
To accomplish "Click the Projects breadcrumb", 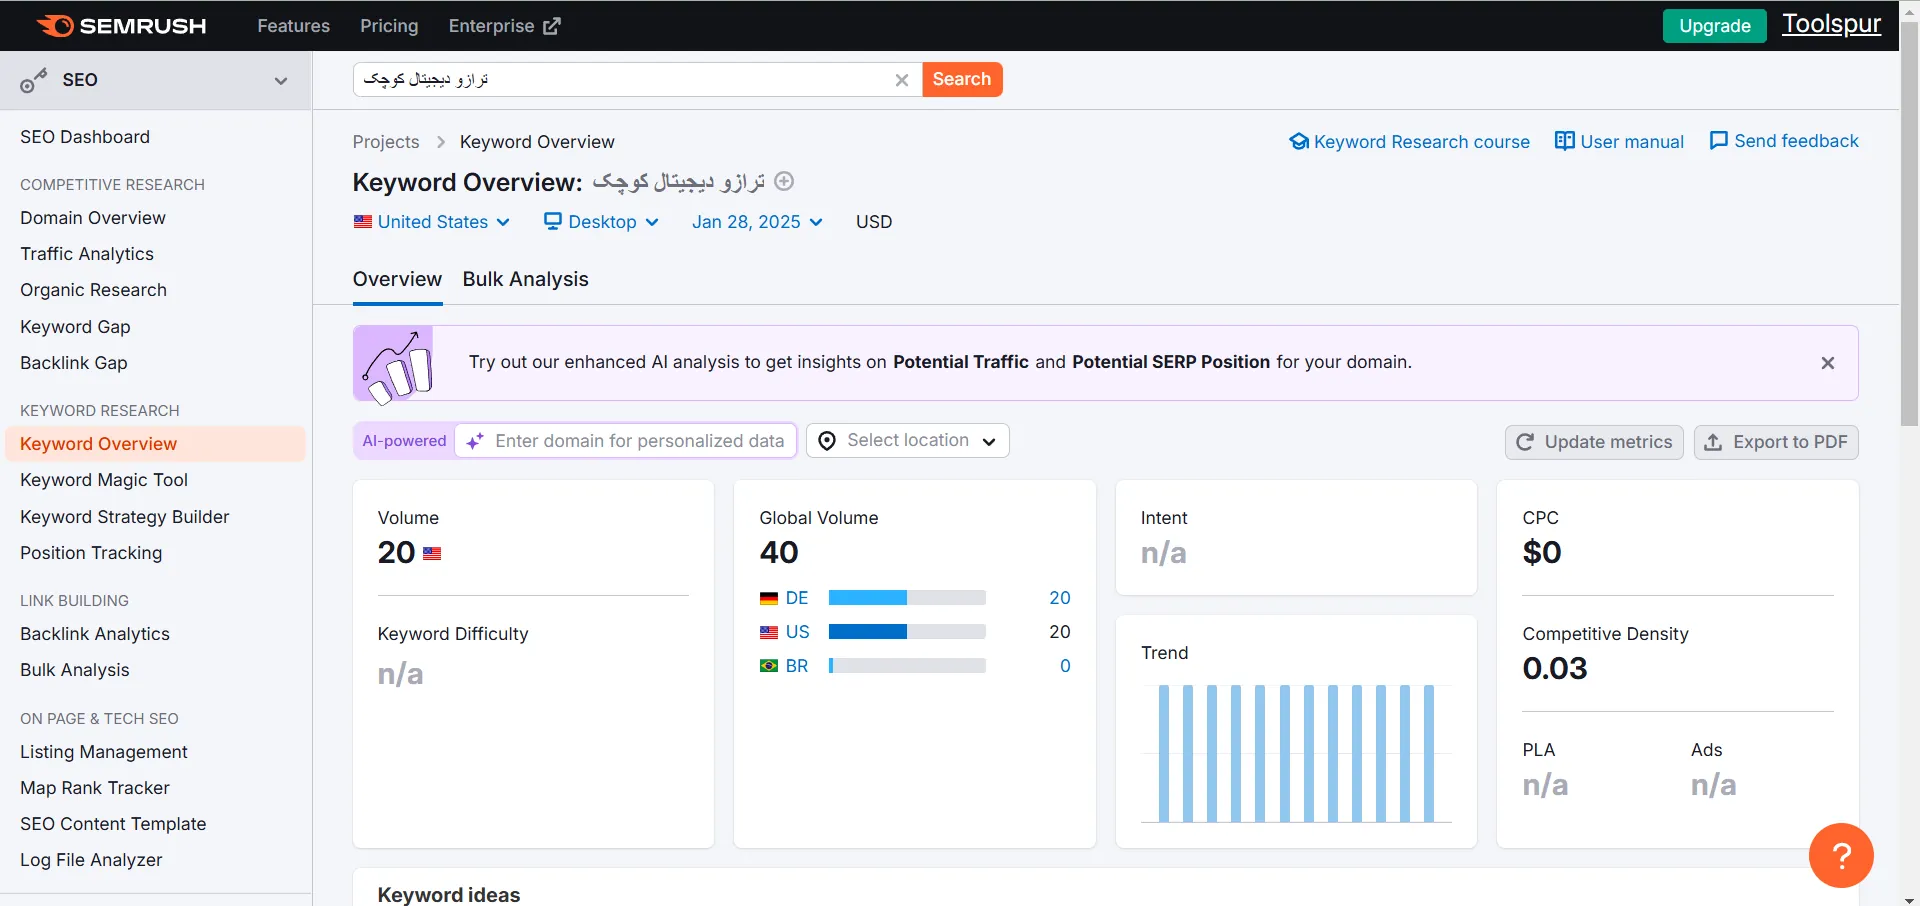I will point(386,142).
